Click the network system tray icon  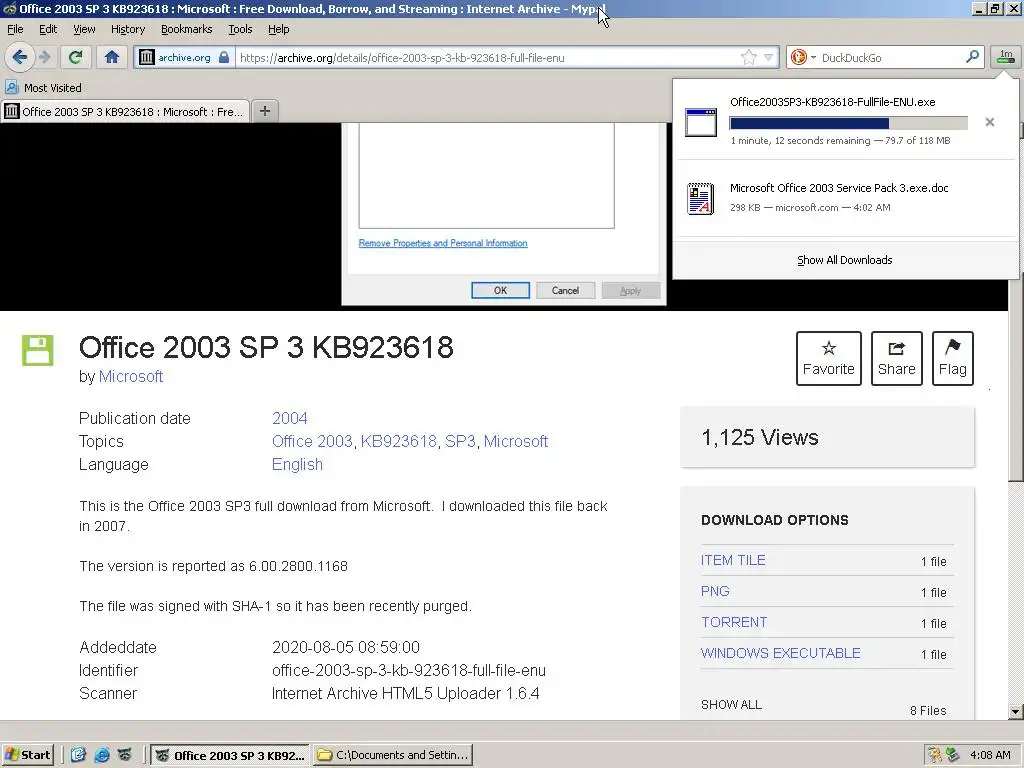click(953, 755)
